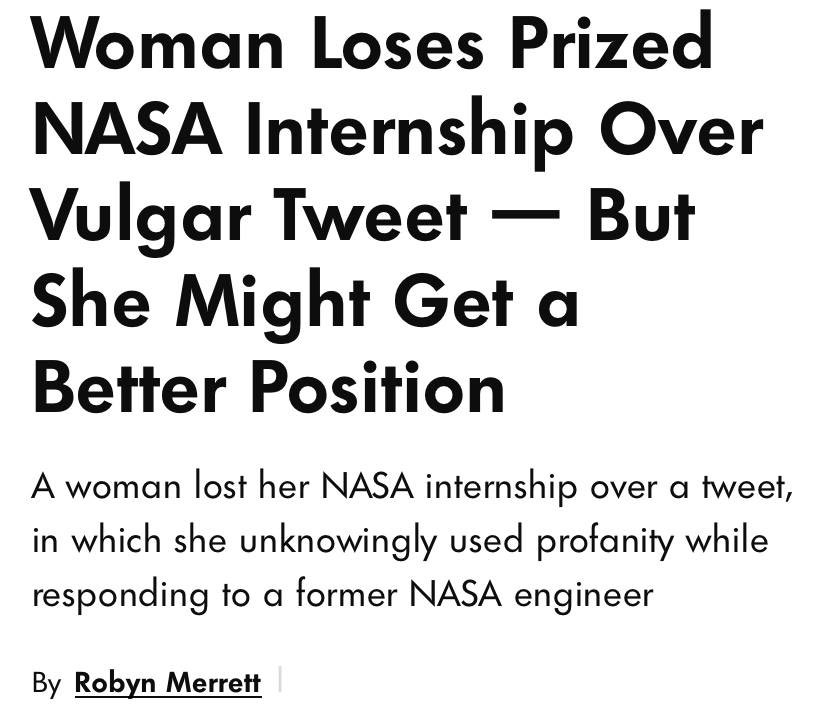Click the word "Vulgar" in the headline
The image size is (828, 713).
click(129, 217)
